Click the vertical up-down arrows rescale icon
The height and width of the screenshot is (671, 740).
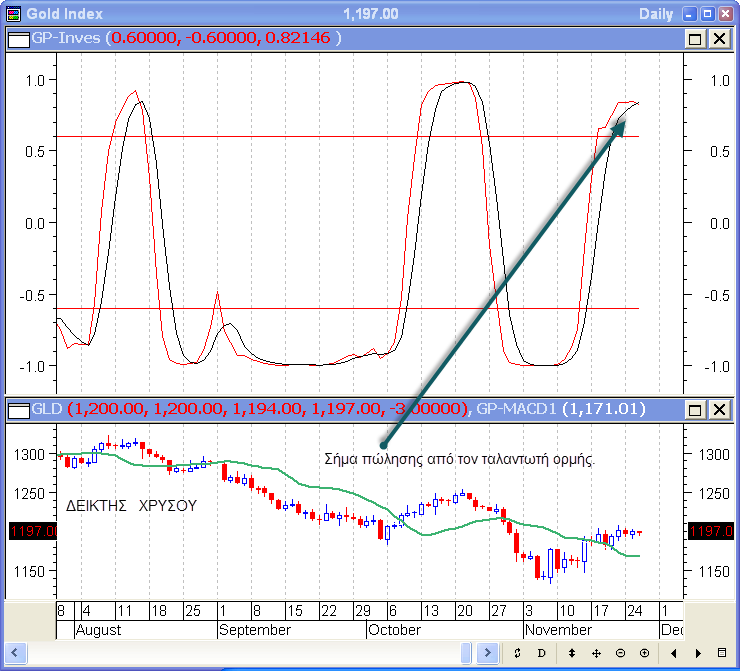pos(571,652)
